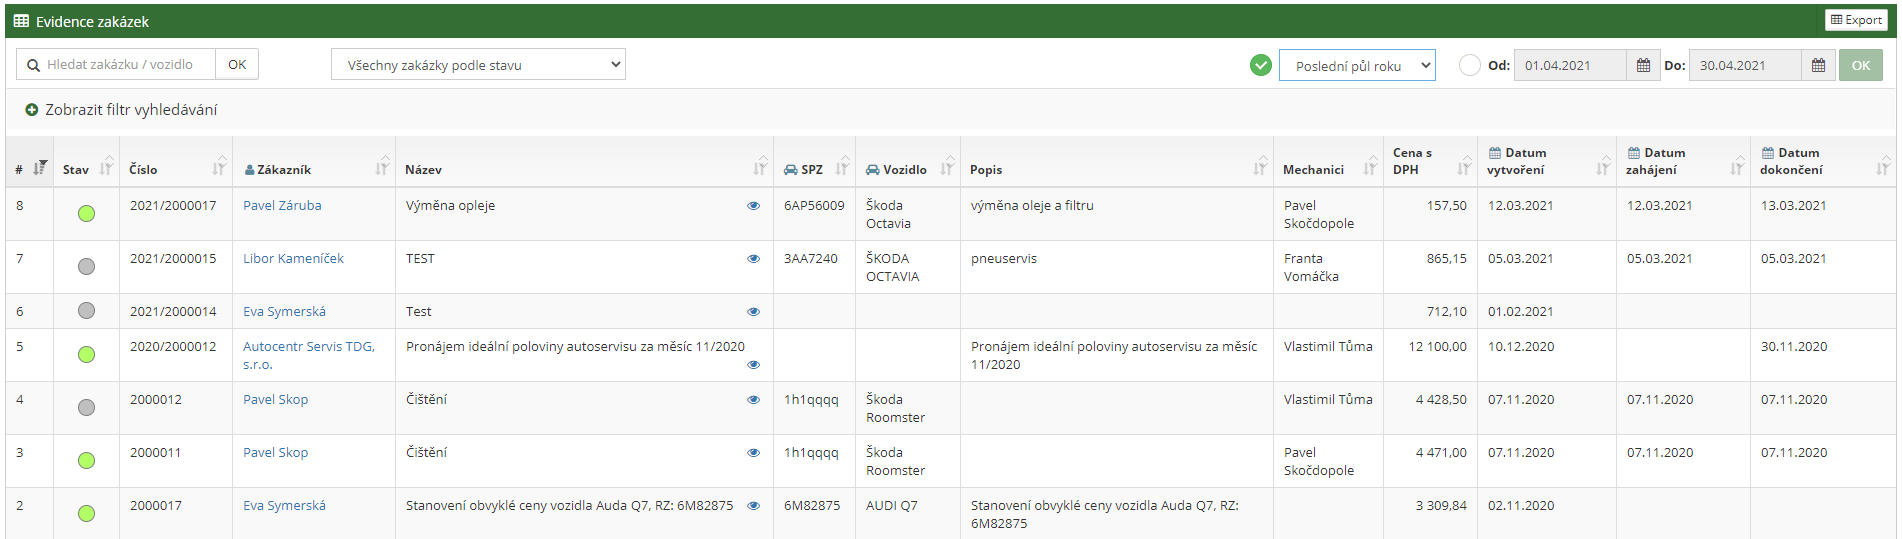The width and height of the screenshot is (1902, 539).
Task: Click the green status dot on order 2021/2000017
Action: coord(87,213)
